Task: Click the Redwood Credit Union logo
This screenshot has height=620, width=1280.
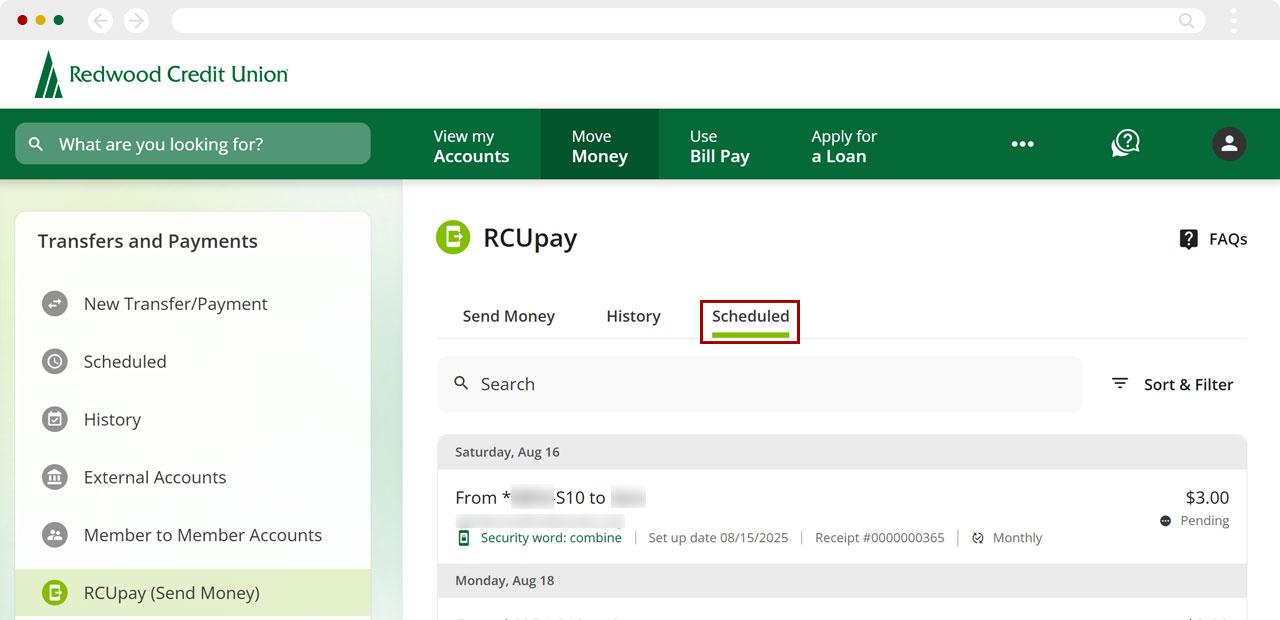Action: [x=161, y=74]
